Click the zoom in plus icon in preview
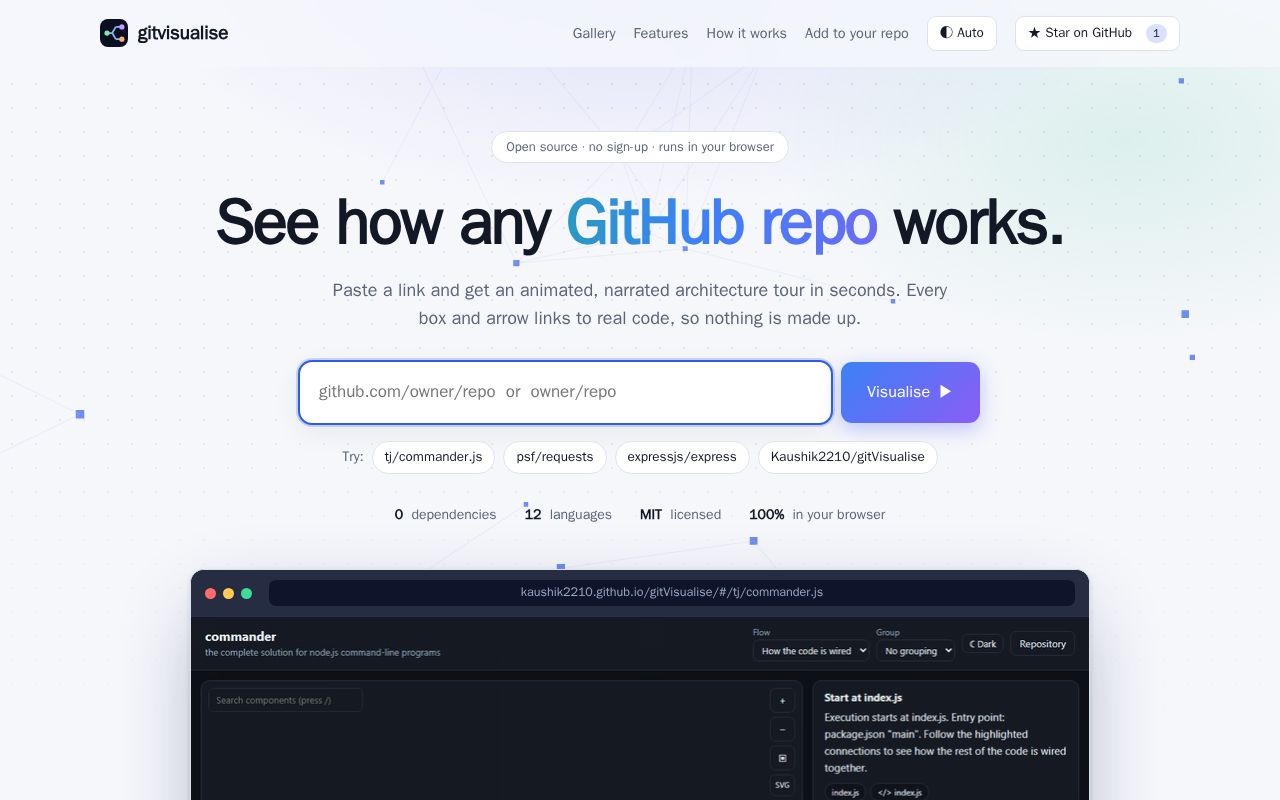This screenshot has height=800, width=1280. coord(782,701)
